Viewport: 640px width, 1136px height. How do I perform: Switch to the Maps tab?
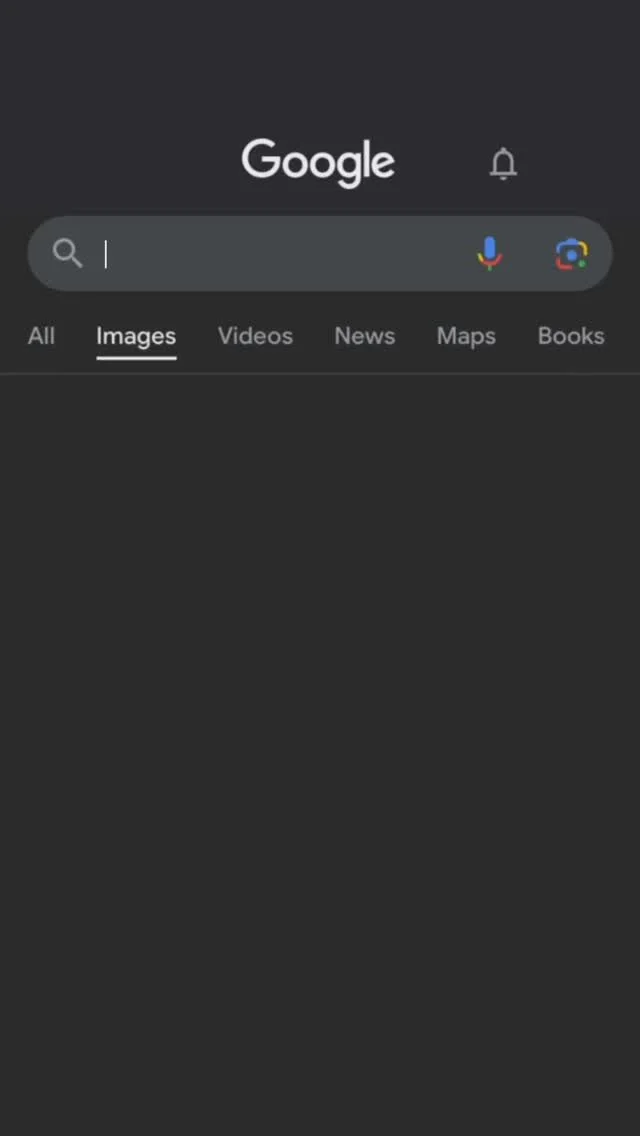pyautogui.click(x=466, y=336)
